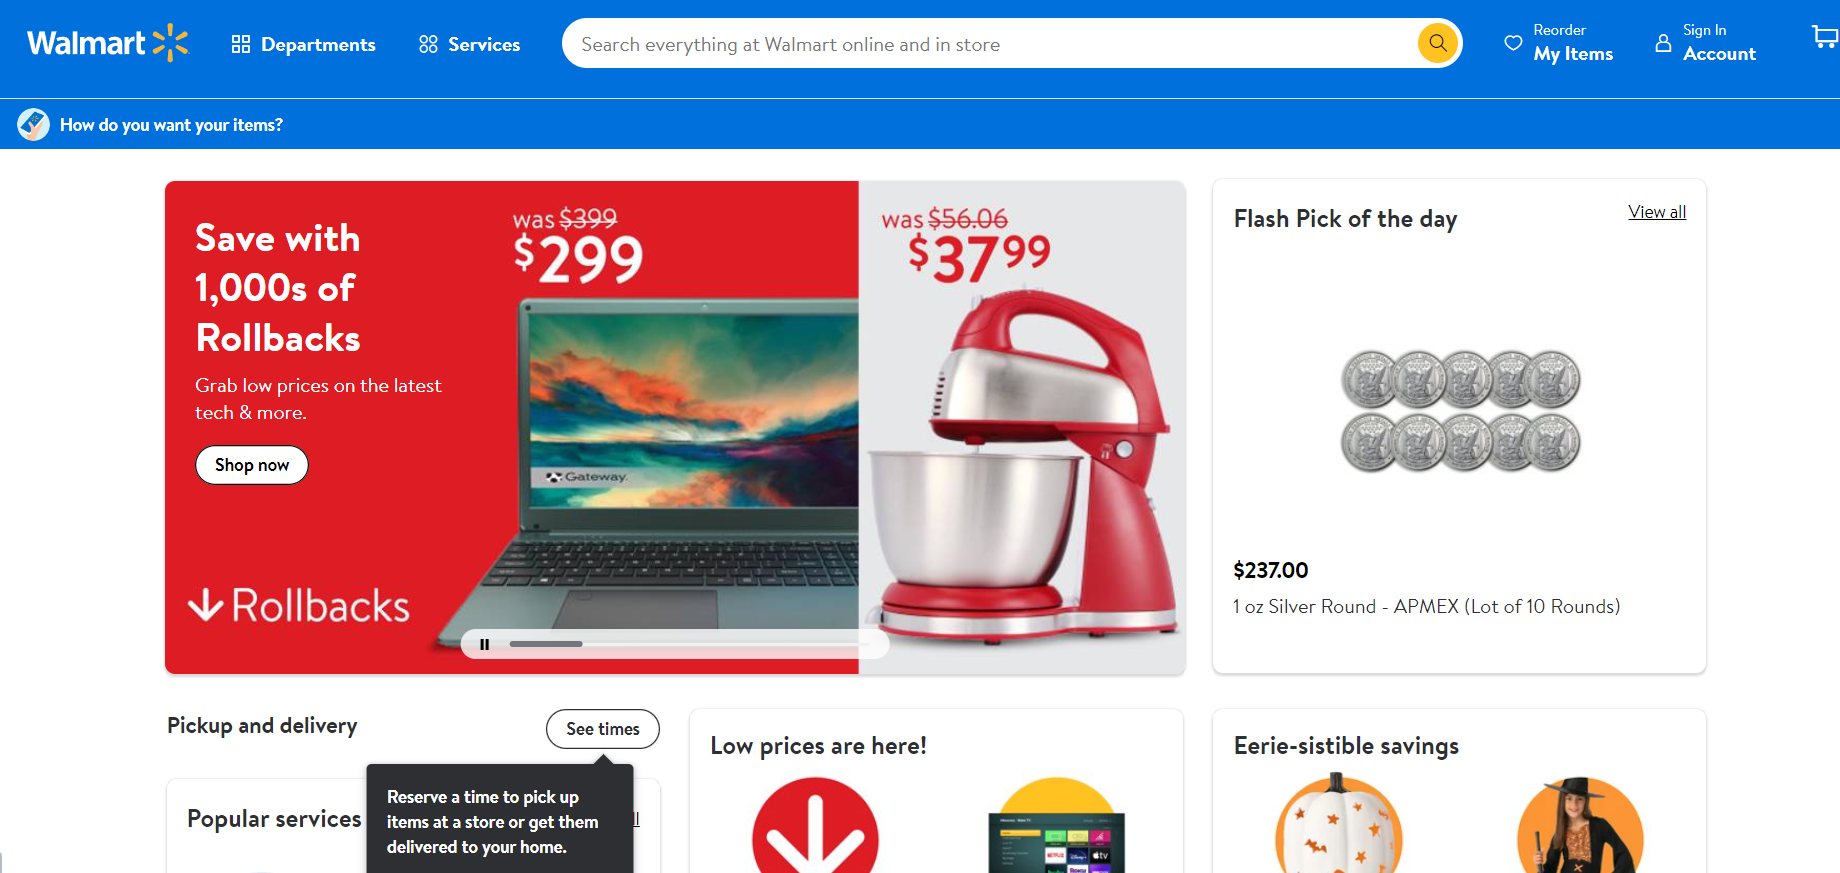Click the Shop now button
This screenshot has width=1840, height=873.
pos(252,465)
